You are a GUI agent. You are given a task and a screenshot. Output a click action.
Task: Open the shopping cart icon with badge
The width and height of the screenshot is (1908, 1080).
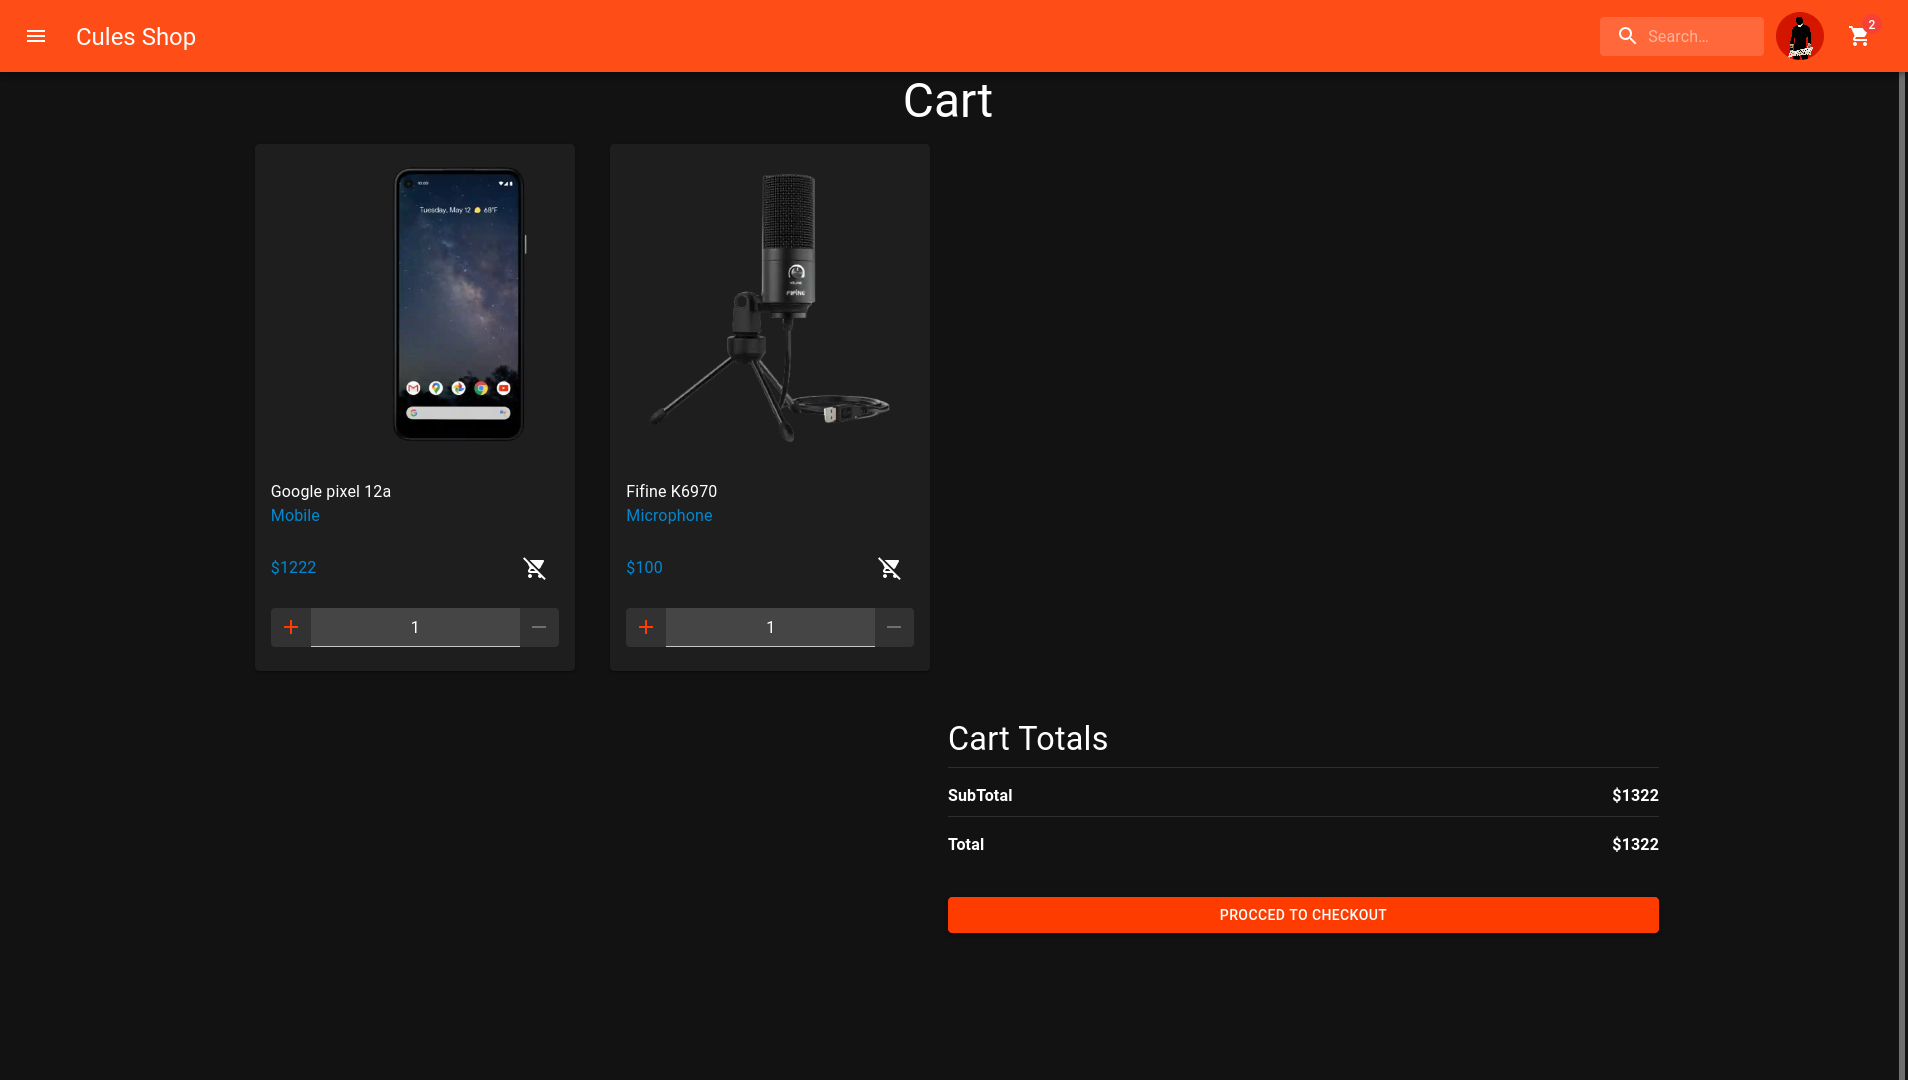click(x=1860, y=36)
